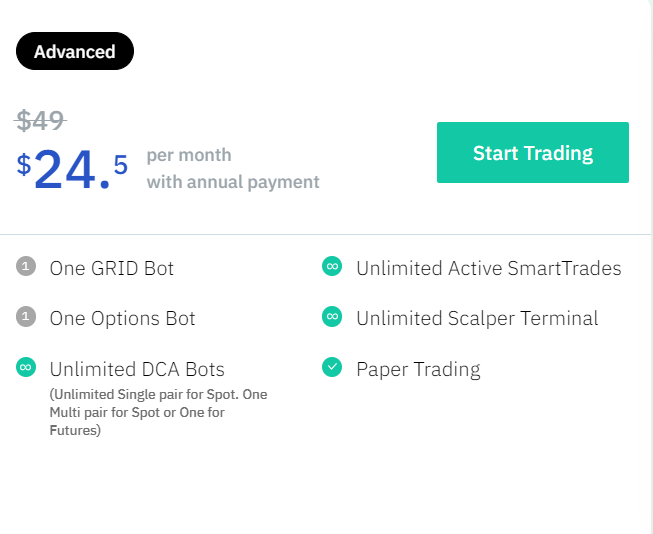Click the blue $24.5 discounted price
Image resolution: width=653 pixels, height=534 pixels.
coord(72,170)
